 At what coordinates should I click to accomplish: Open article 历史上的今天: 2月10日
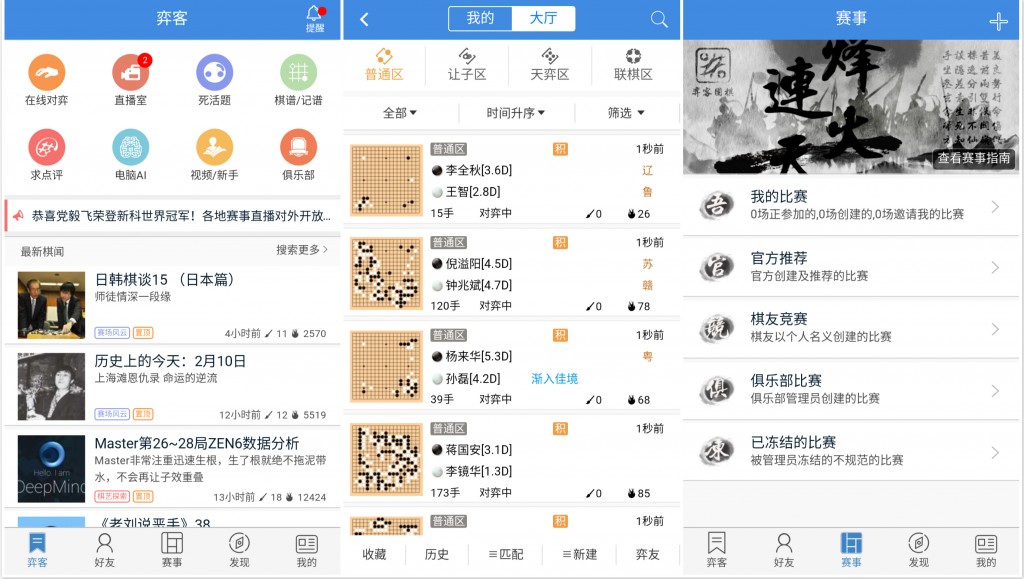[x=172, y=386]
